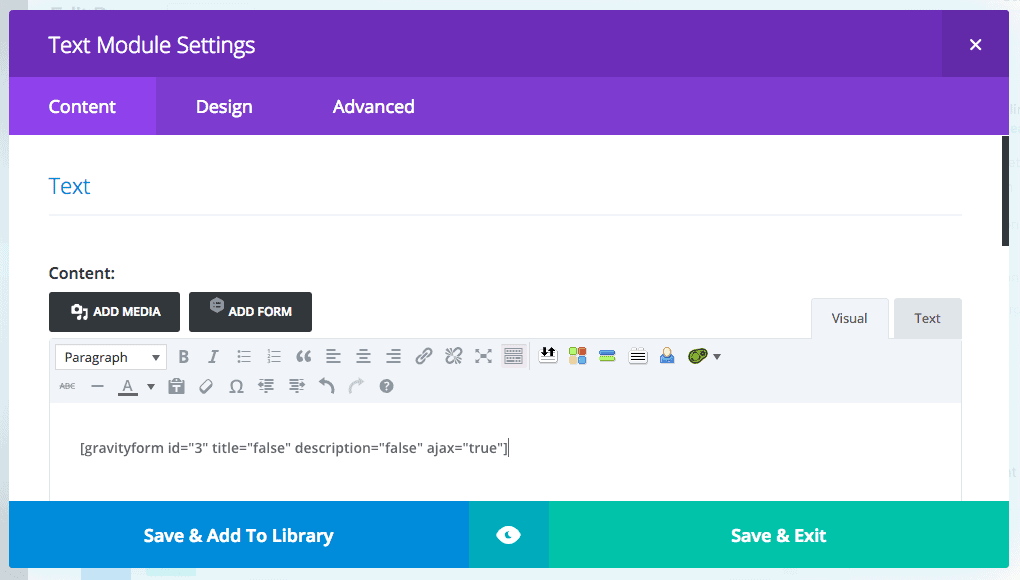
Task: Apply italic formatting
Action: pos(213,356)
